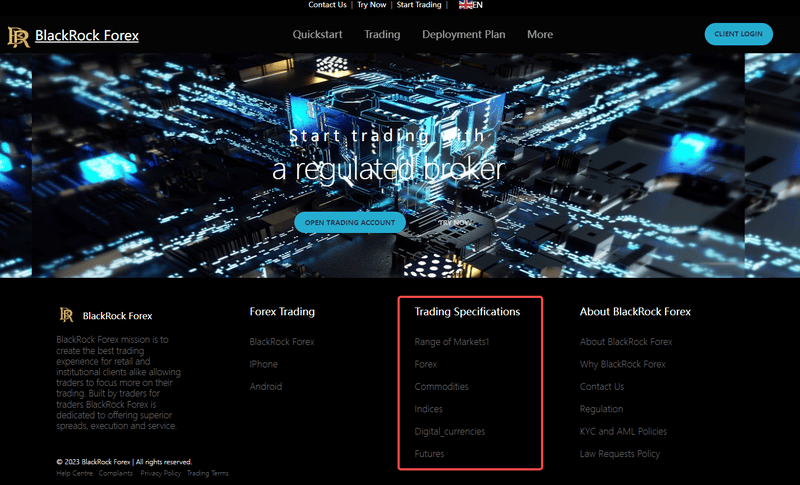
Task: Open the Help Centre footer link
Action: coord(74,473)
